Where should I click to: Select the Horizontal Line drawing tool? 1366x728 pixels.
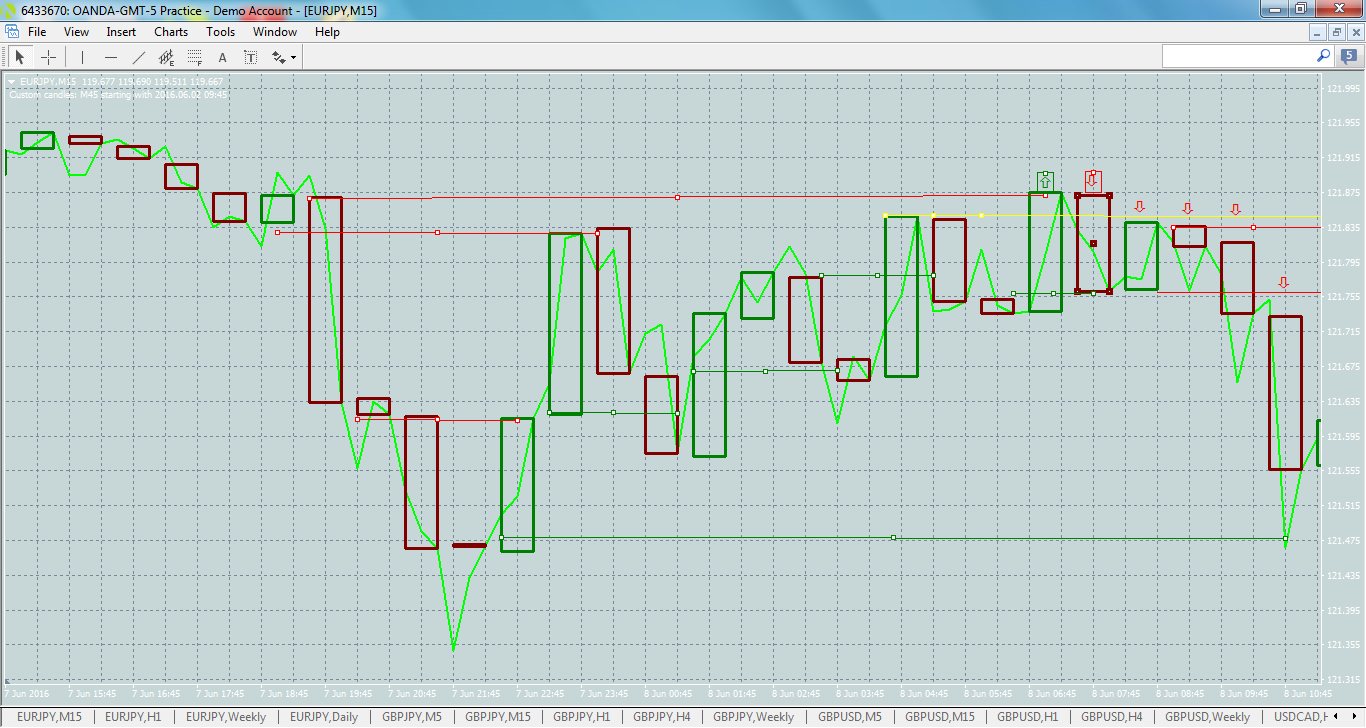[110, 57]
